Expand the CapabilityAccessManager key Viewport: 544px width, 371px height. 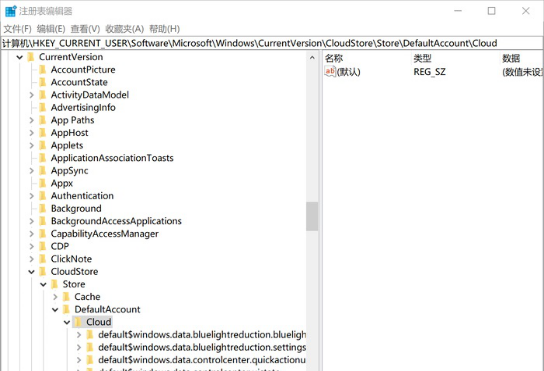pyautogui.click(x=32, y=234)
